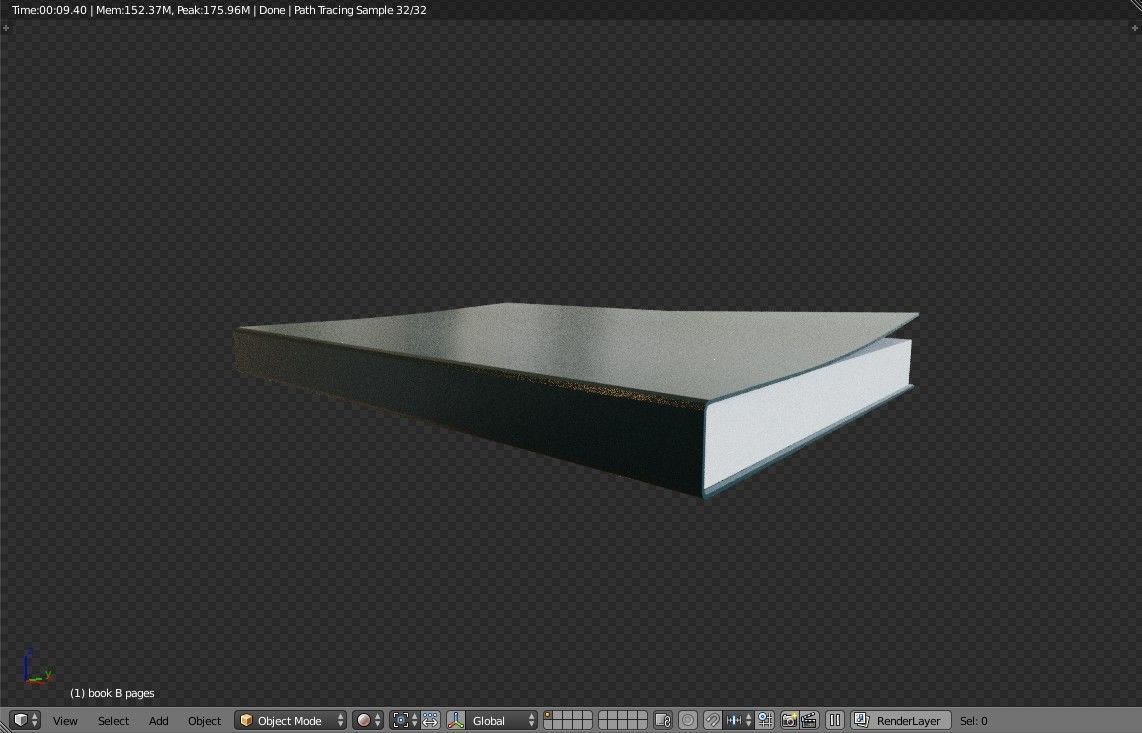Open the Select menu
This screenshot has width=1142, height=733.
coord(113,721)
